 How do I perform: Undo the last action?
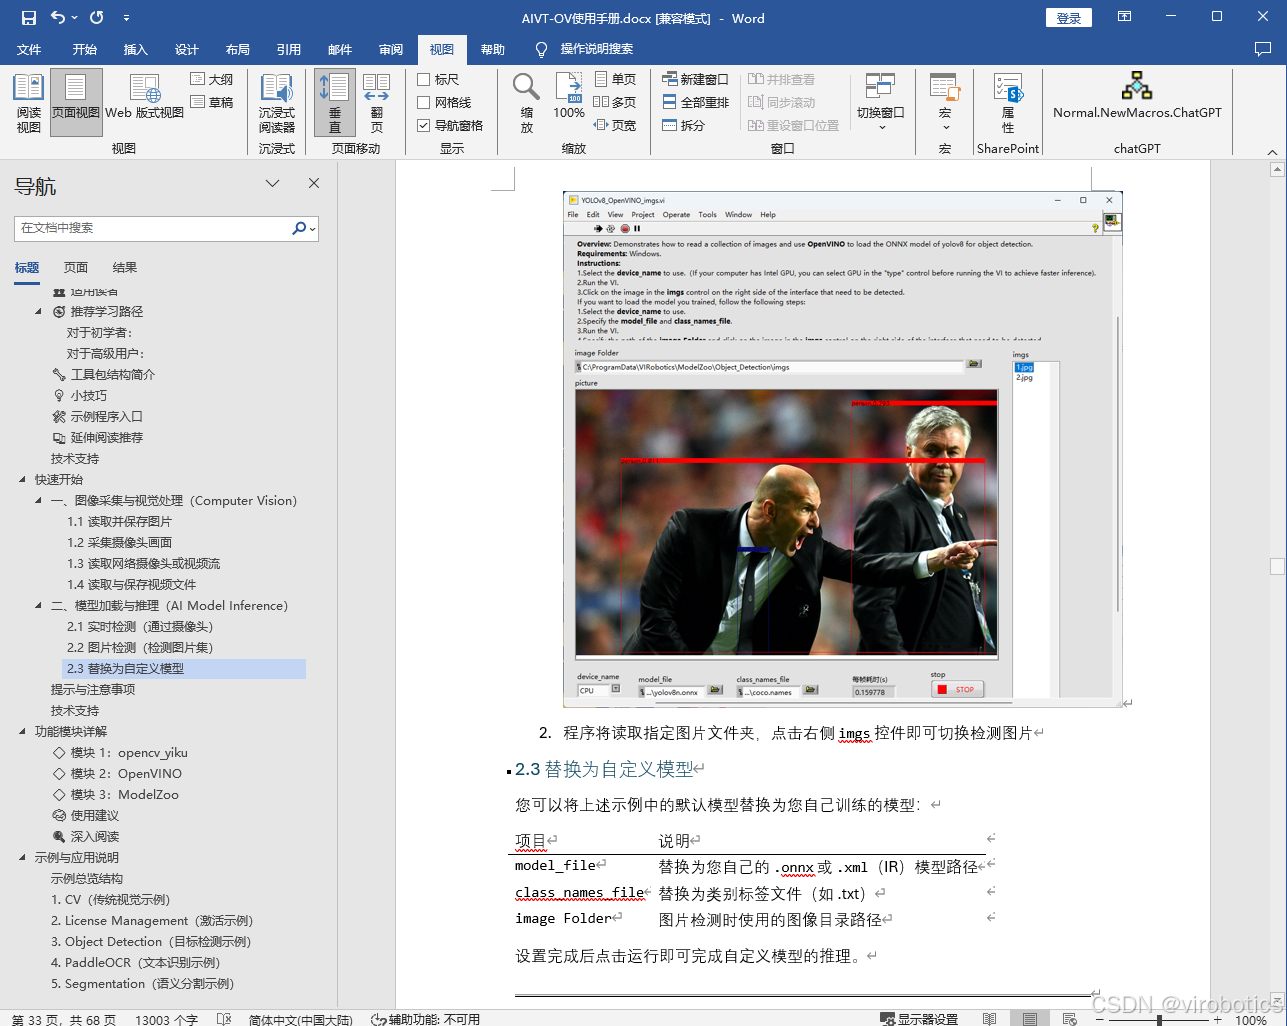click(58, 18)
